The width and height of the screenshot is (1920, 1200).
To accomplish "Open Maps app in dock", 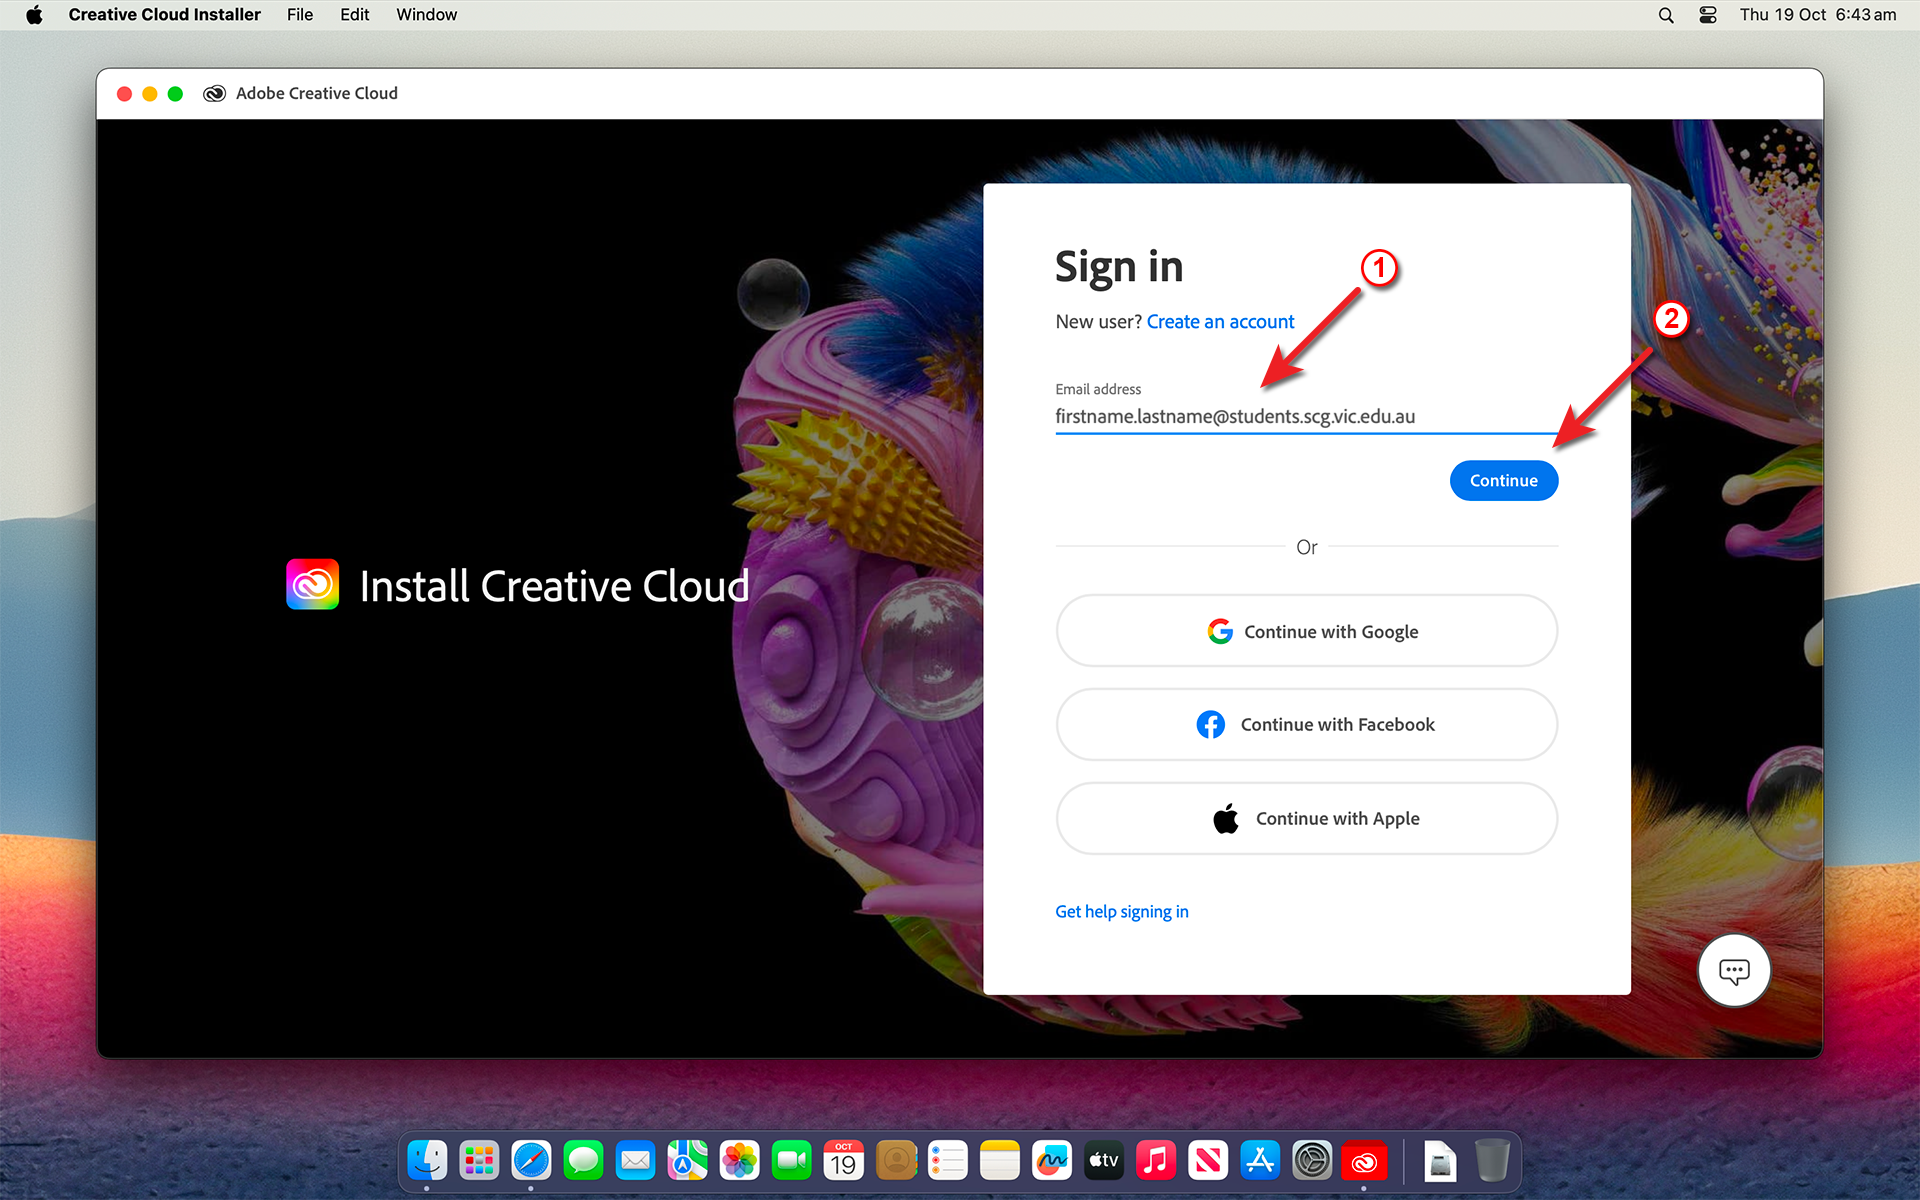I will point(687,1161).
